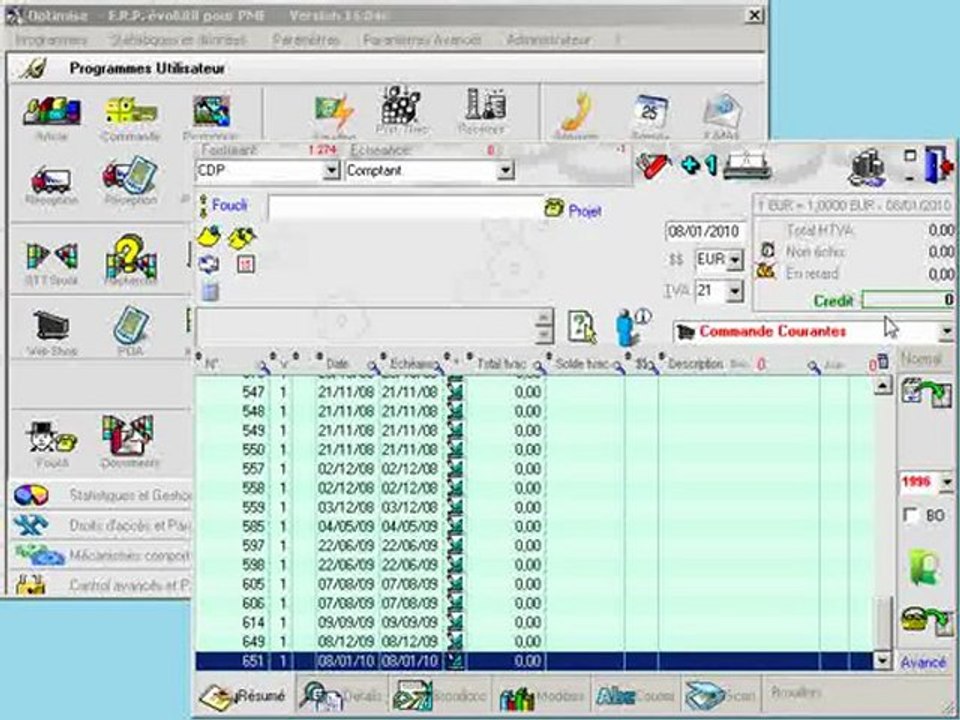Open the Documents icon in main window
This screenshot has width=960, height=720.
pyautogui.click(x=129, y=435)
